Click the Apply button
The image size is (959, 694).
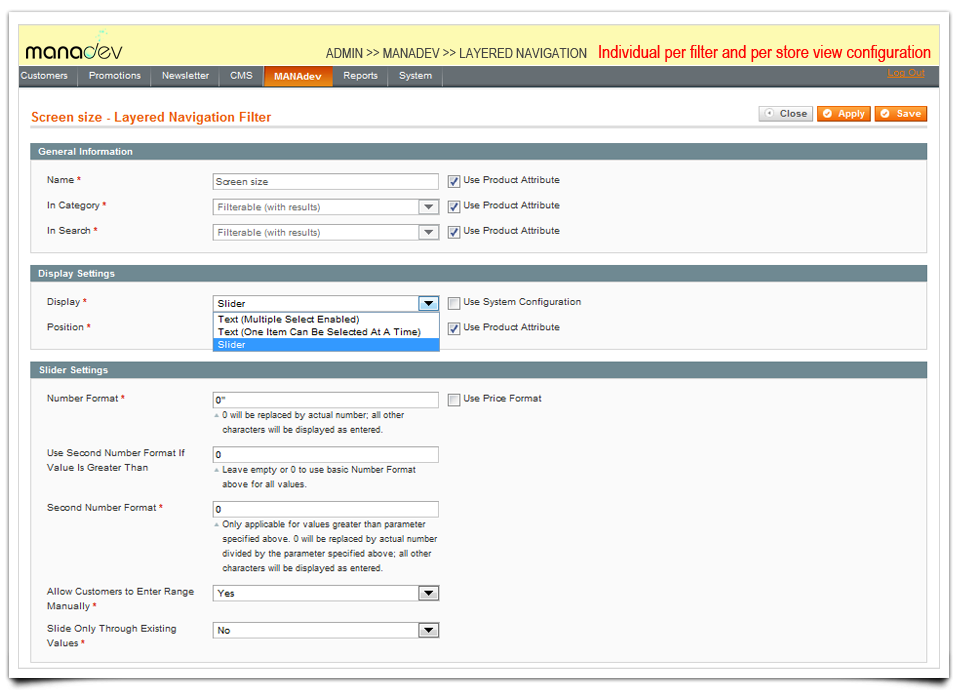pos(843,114)
